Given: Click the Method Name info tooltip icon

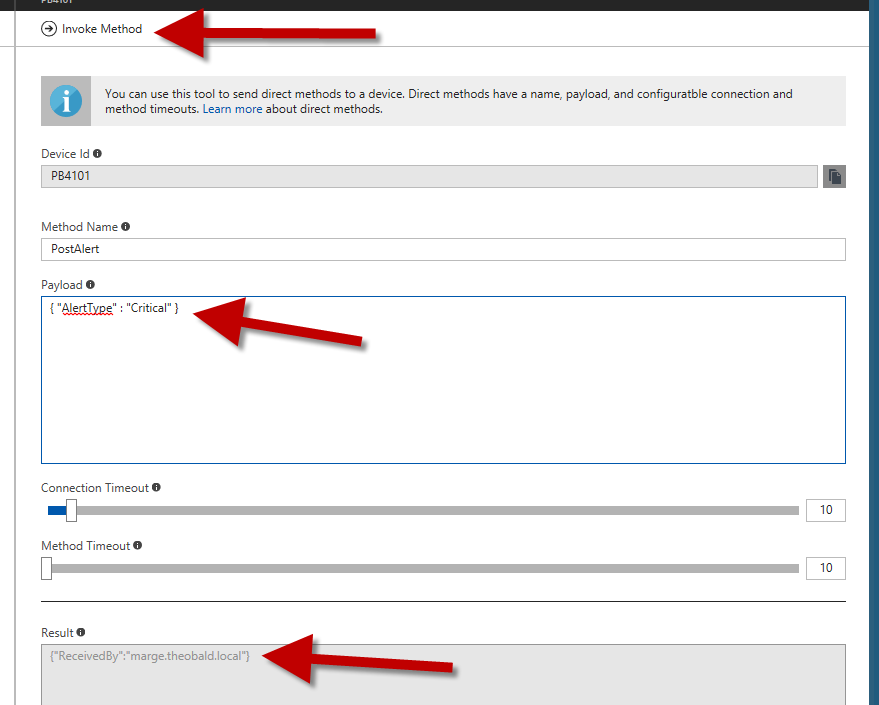Looking at the screenshot, I should point(126,226).
